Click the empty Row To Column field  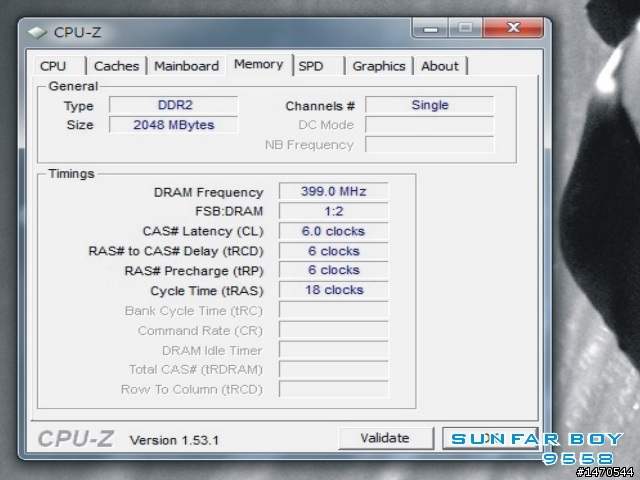coord(333,389)
